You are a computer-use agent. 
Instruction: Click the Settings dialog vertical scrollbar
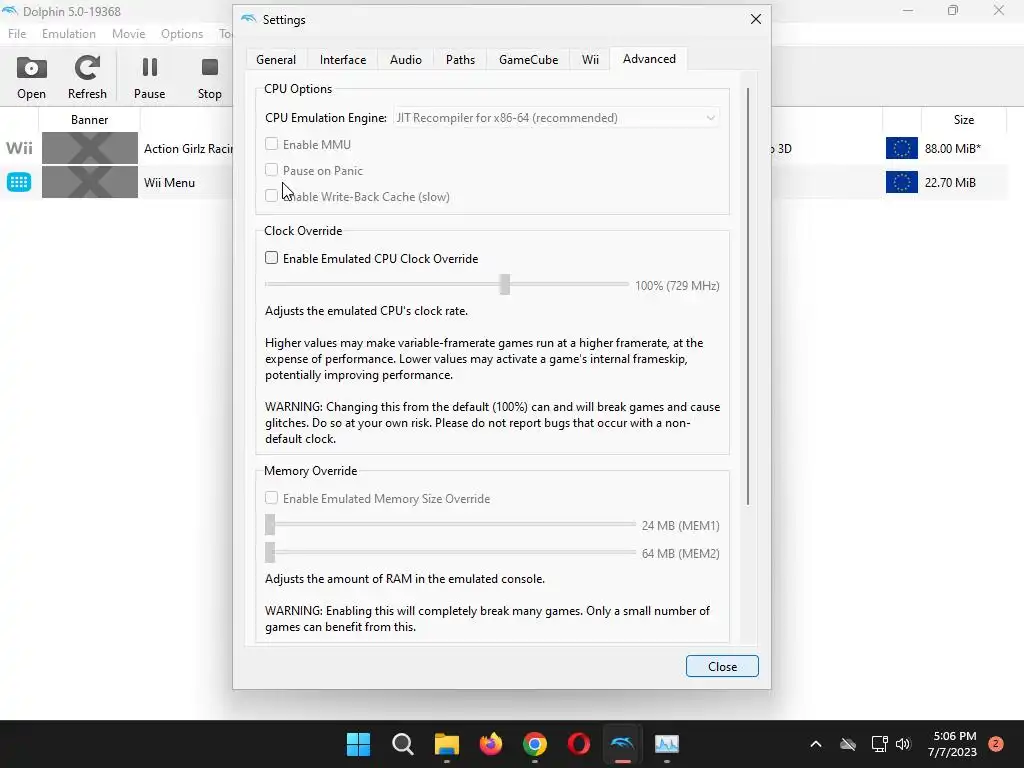[748, 296]
